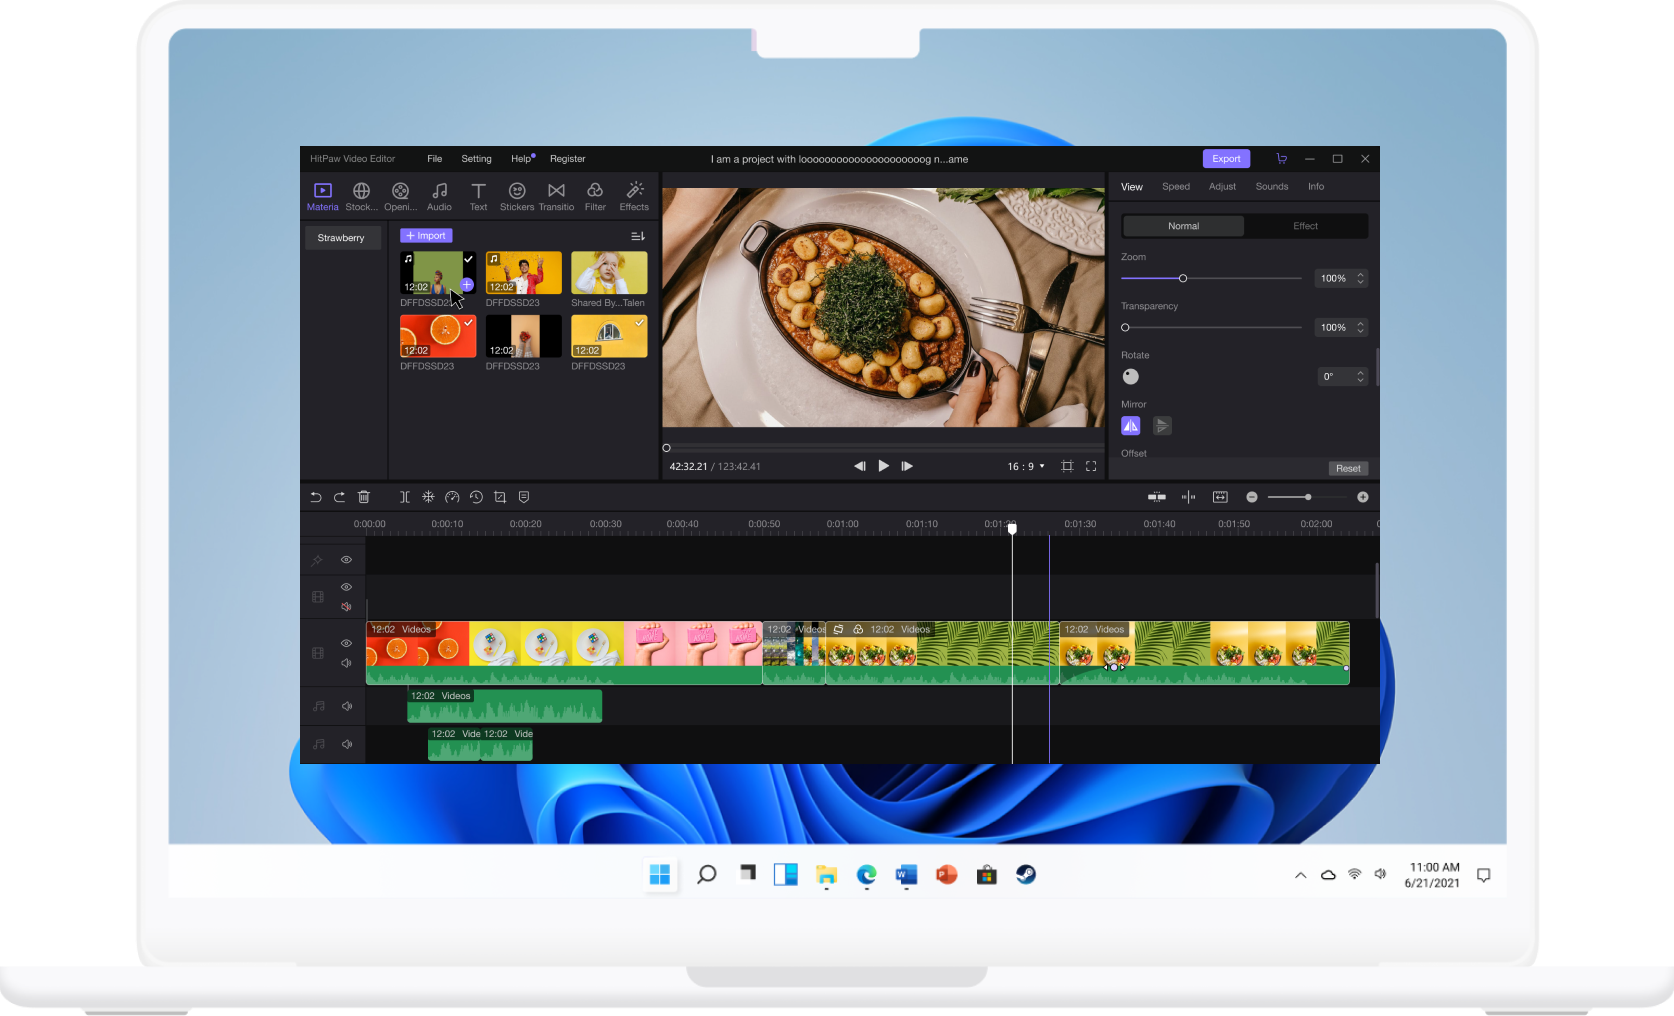The height and width of the screenshot is (1016, 1674).
Task: Mute the first audio track
Action: (x=347, y=706)
